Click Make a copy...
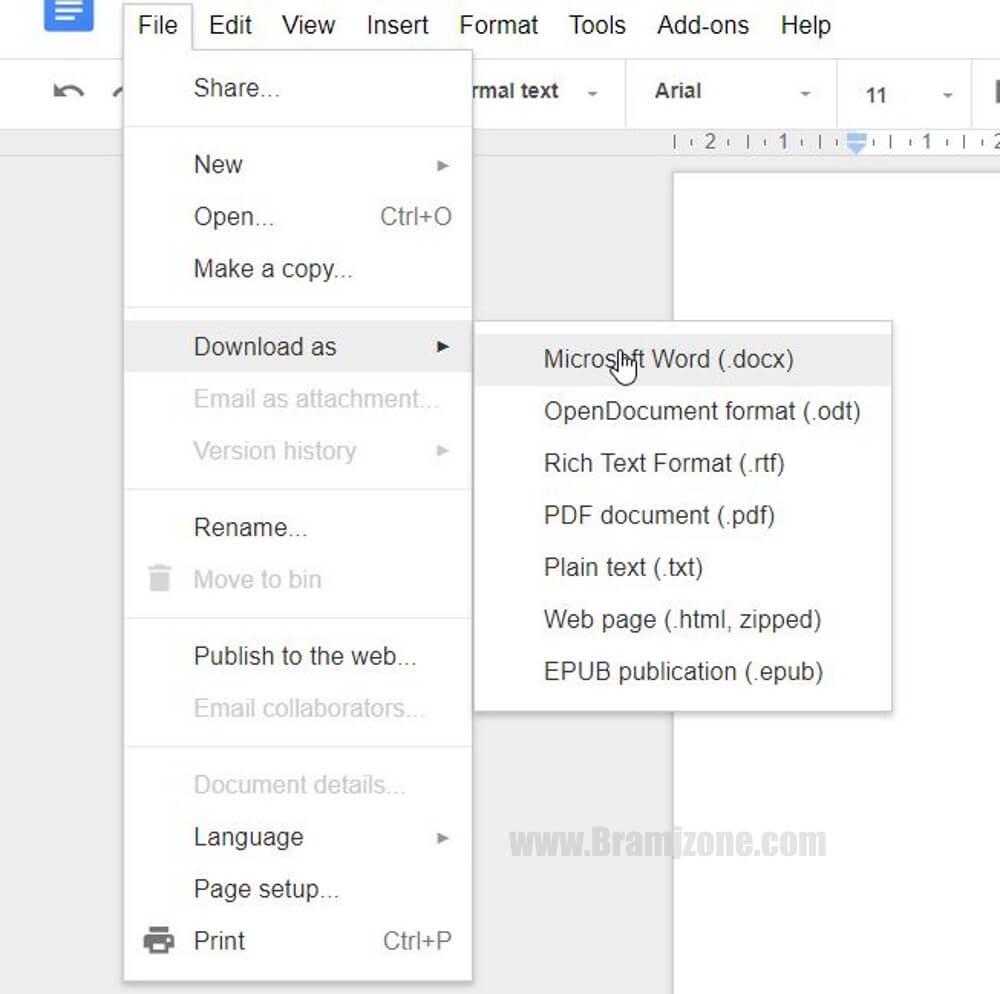Viewport: 1000px width, 994px height. tap(298, 269)
